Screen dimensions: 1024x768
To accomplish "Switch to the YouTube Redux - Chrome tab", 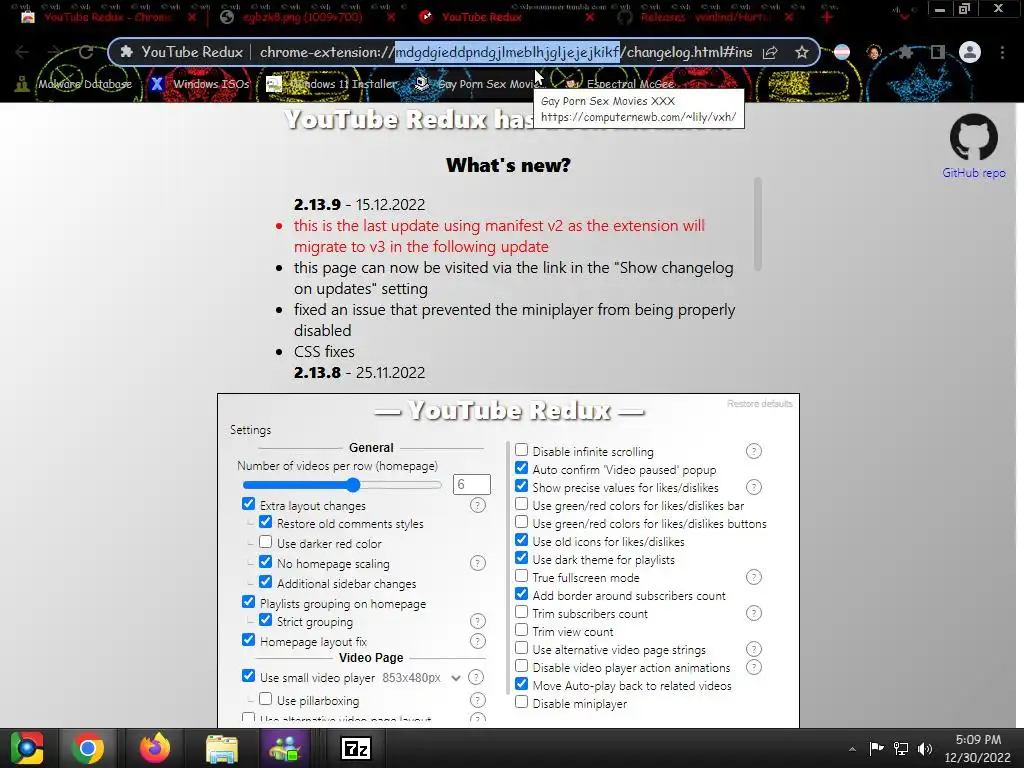I will (108, 17).
